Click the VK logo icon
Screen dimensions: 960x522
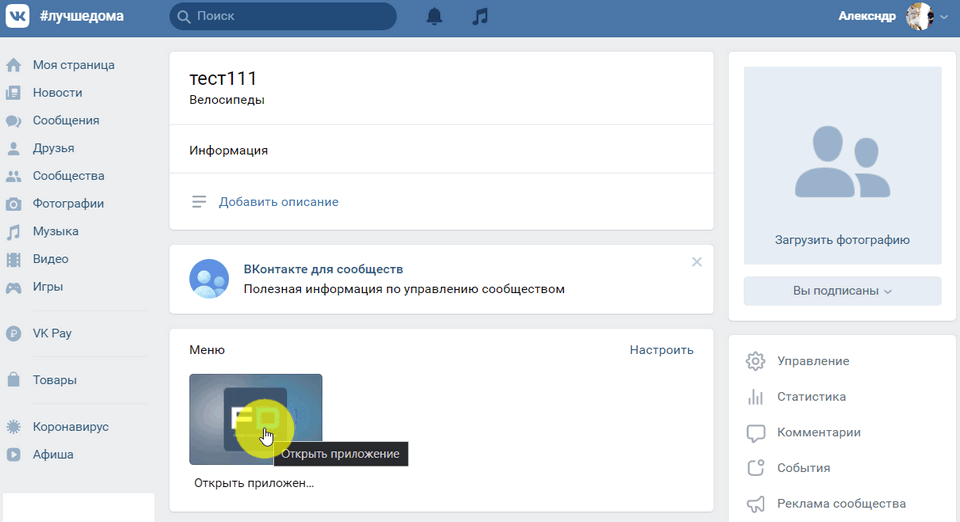[x=20, y=17]
